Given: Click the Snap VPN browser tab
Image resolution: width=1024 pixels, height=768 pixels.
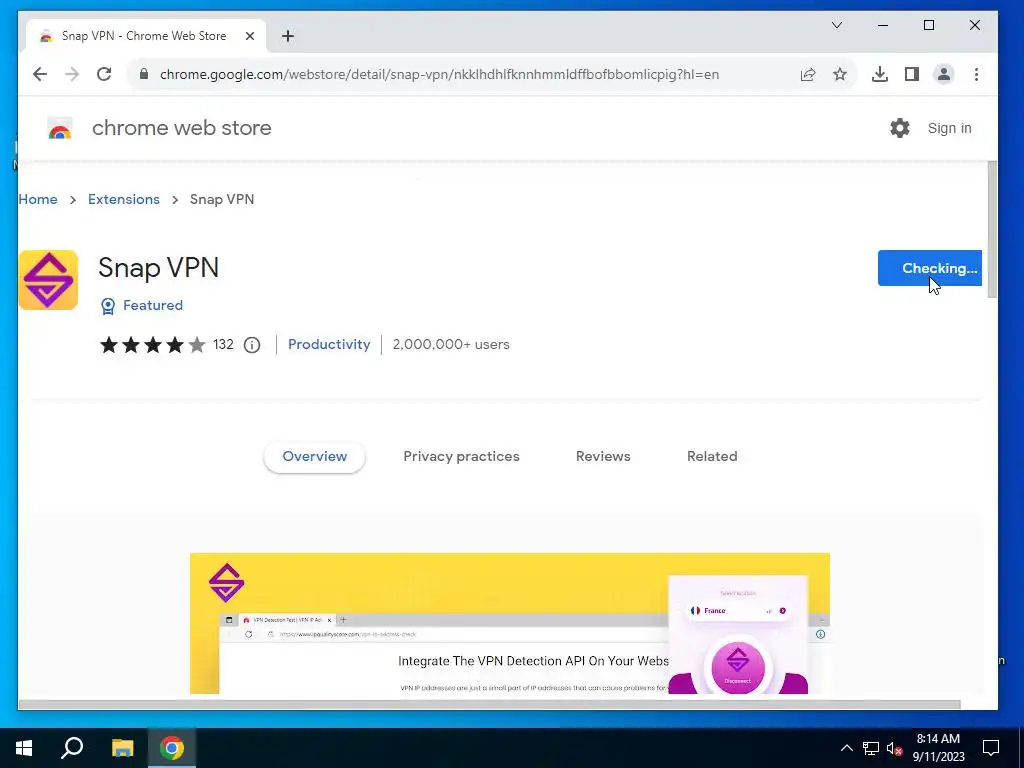Looking at the screenshot, I should [146, 37].
